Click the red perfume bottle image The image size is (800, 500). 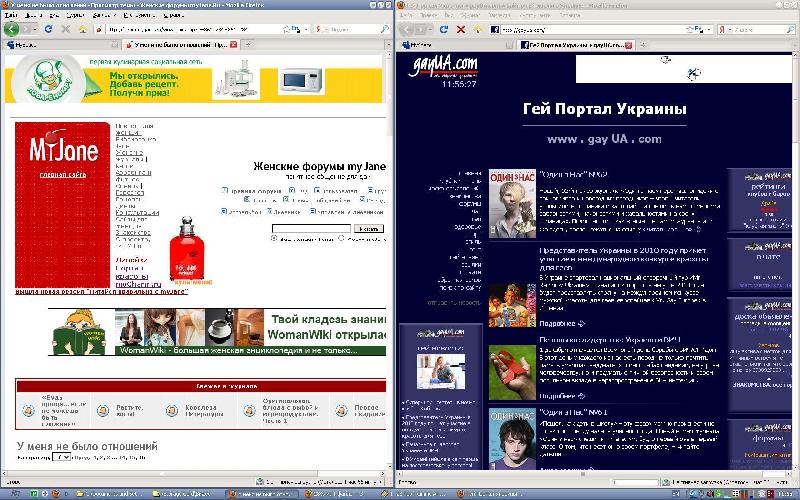pyautogui.click(x=187, y=248)
